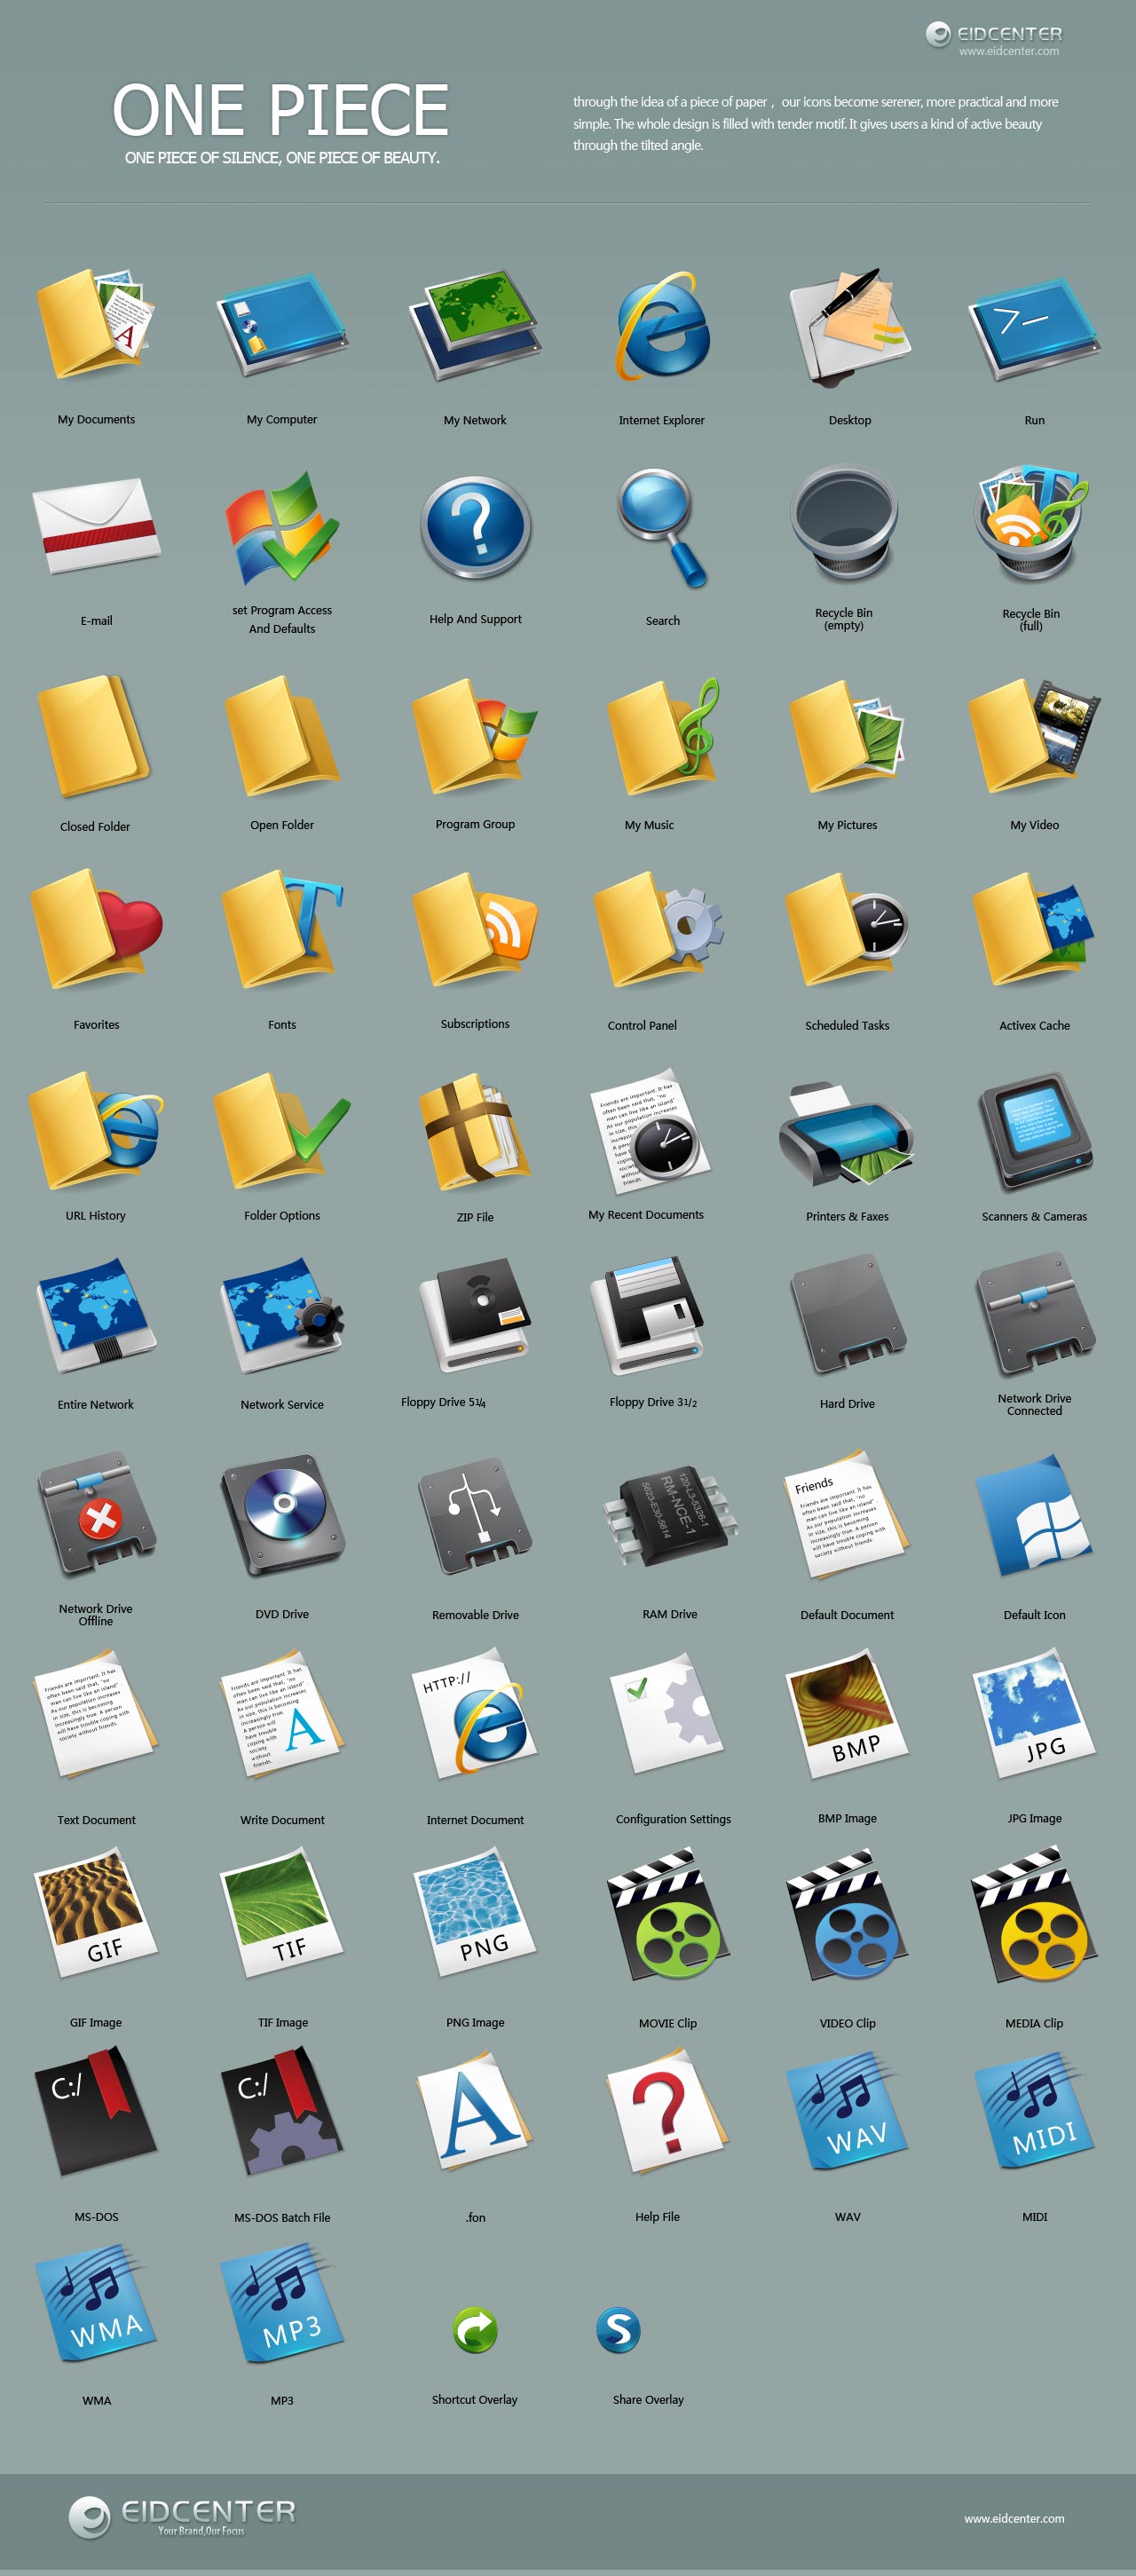Visit www.eidcenter.com link at top
The width and height of the screenshot is (1136, 2576).
[1009, 51]
